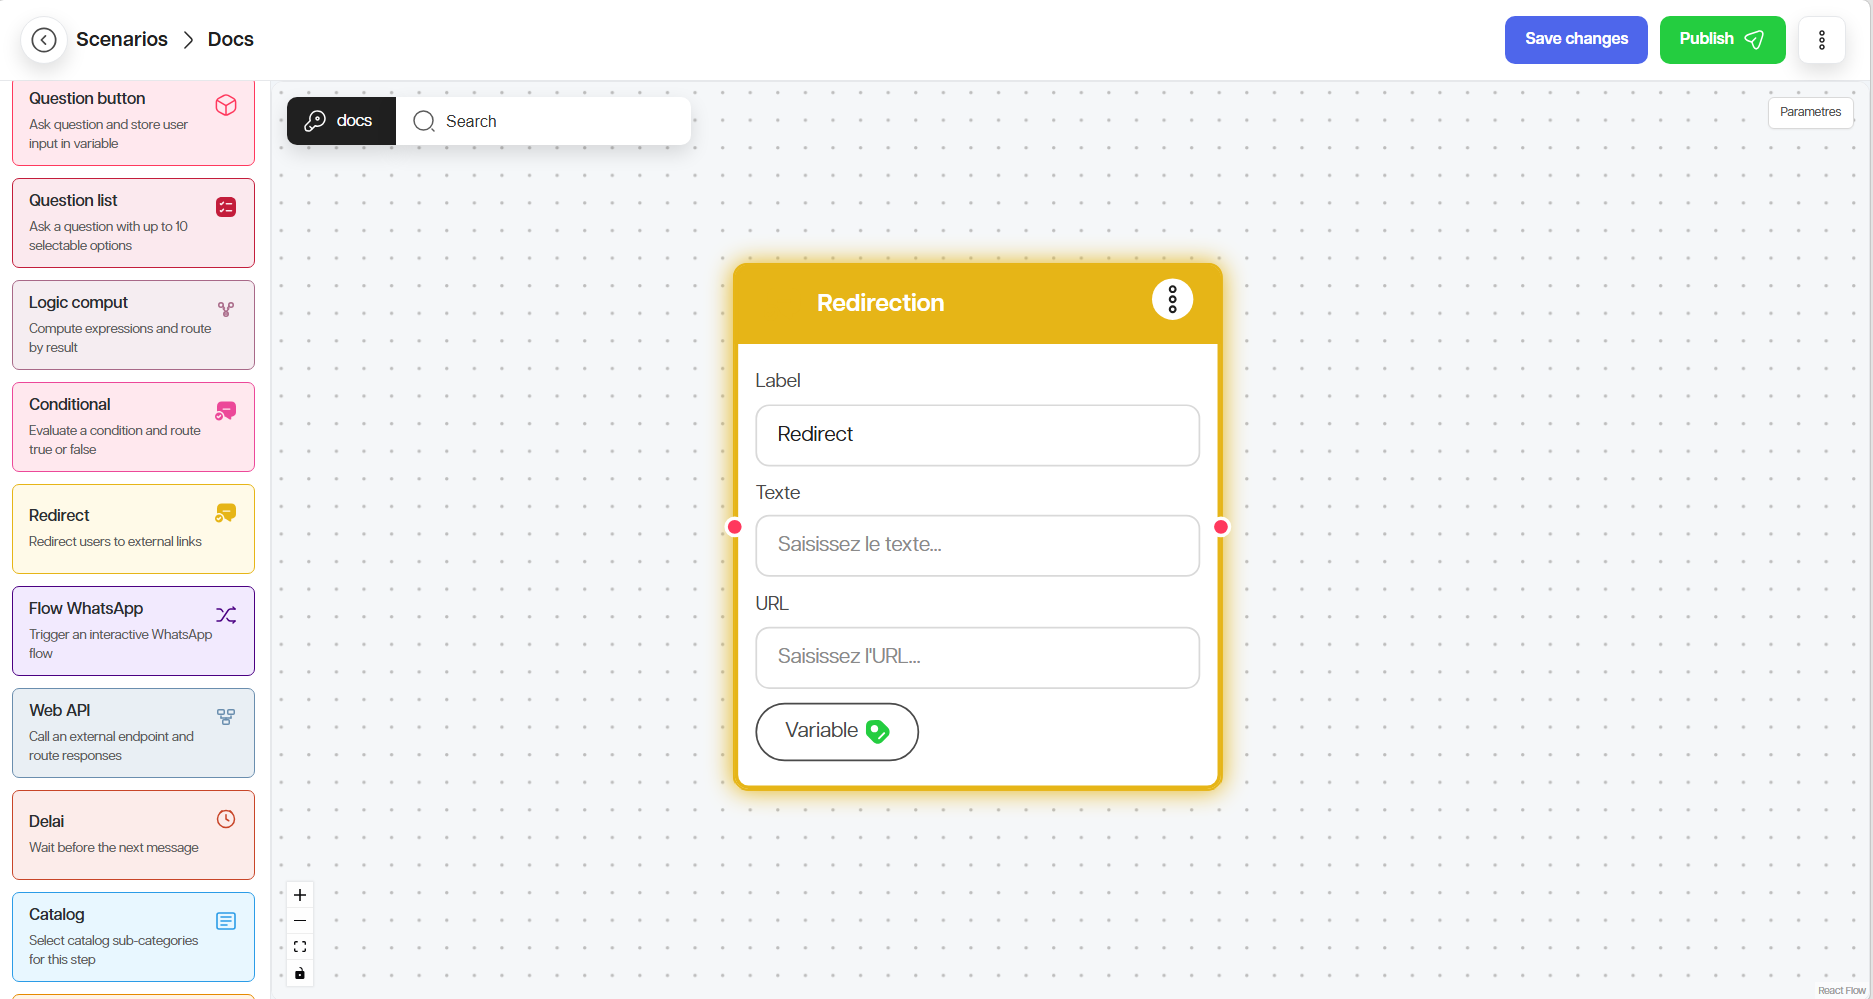Click the Question list red icon
This screenshot has height=999, width=1873.
click(x=226, y=207)
